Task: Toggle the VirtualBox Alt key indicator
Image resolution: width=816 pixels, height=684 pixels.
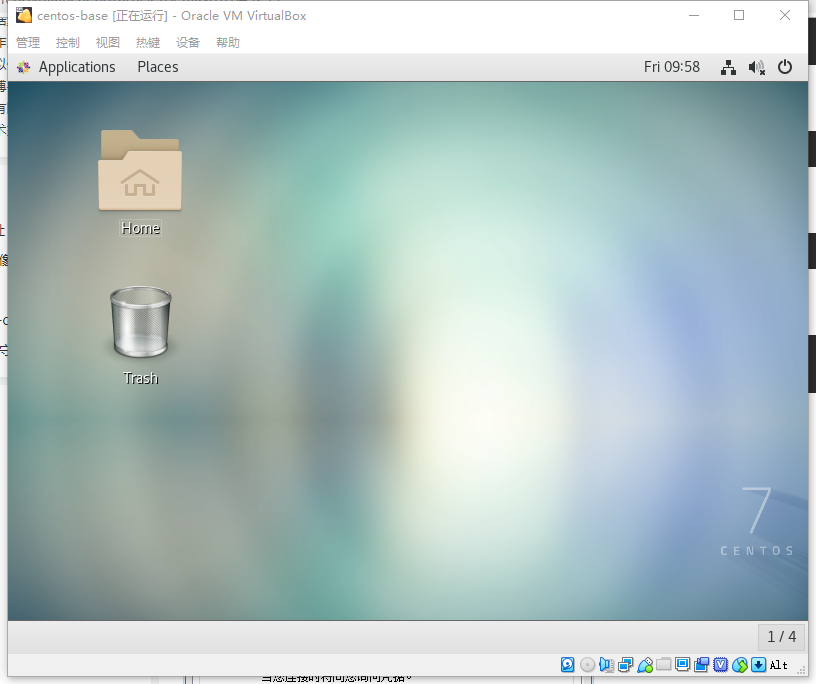Action: [x=779, y=664]
